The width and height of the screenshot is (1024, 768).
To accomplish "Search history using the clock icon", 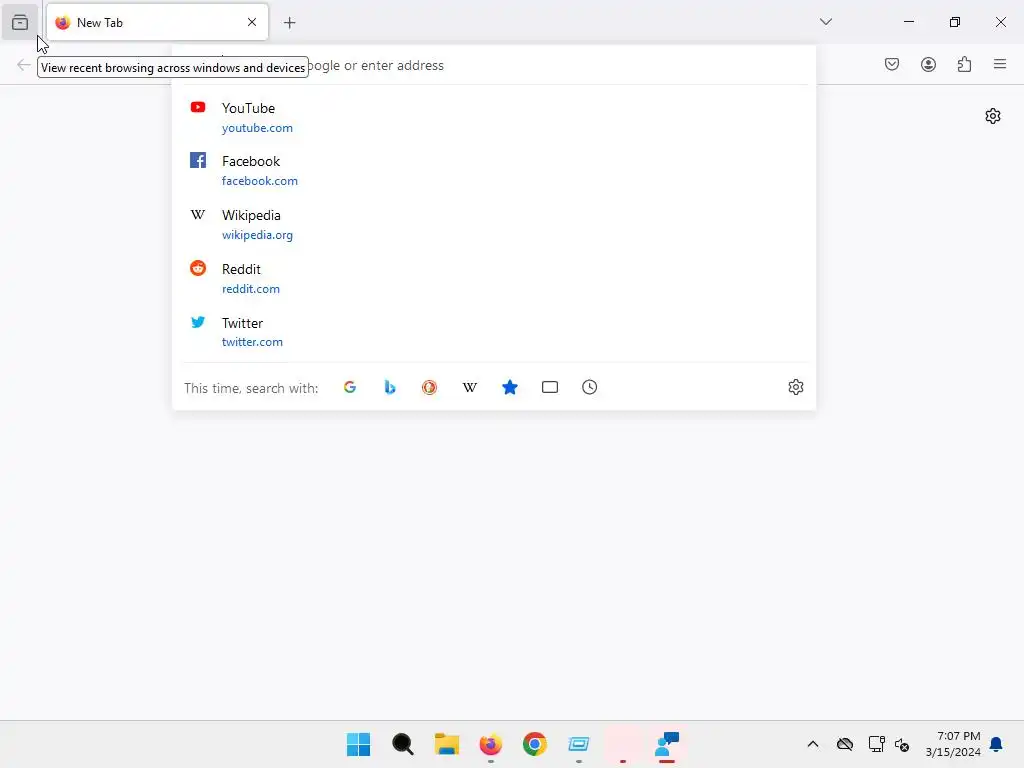I will coord(590,387).
